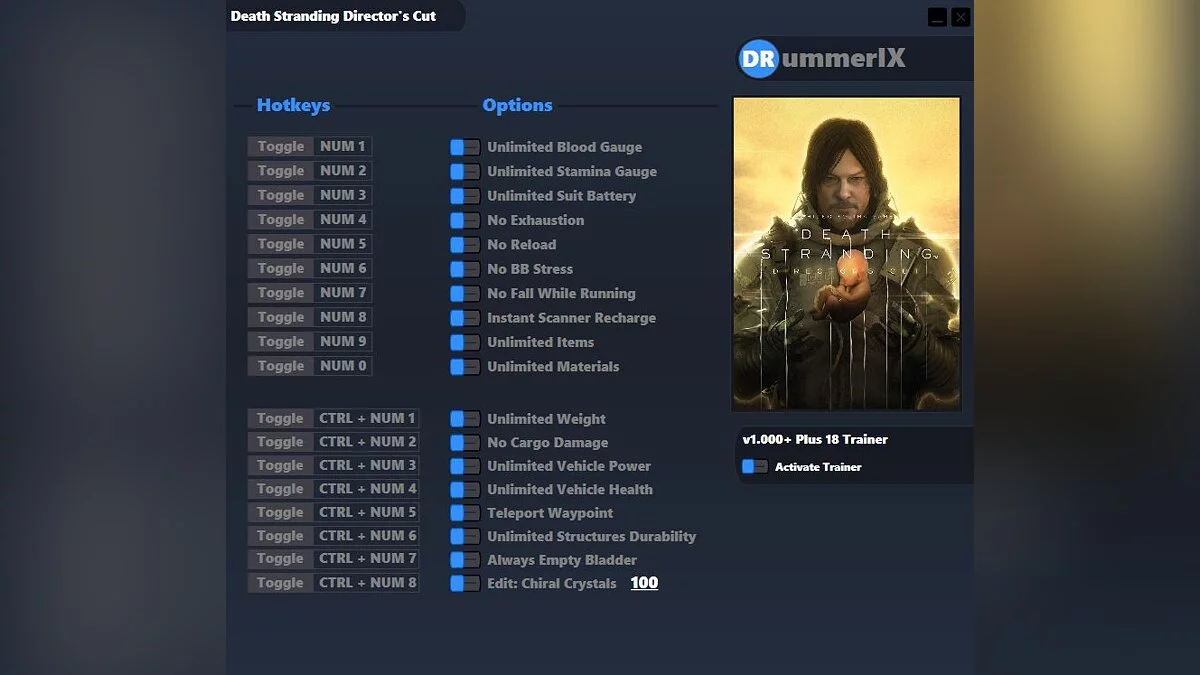Activate the No Reload option
This screenshot has height=675, width=1200.
click(464, 244)
